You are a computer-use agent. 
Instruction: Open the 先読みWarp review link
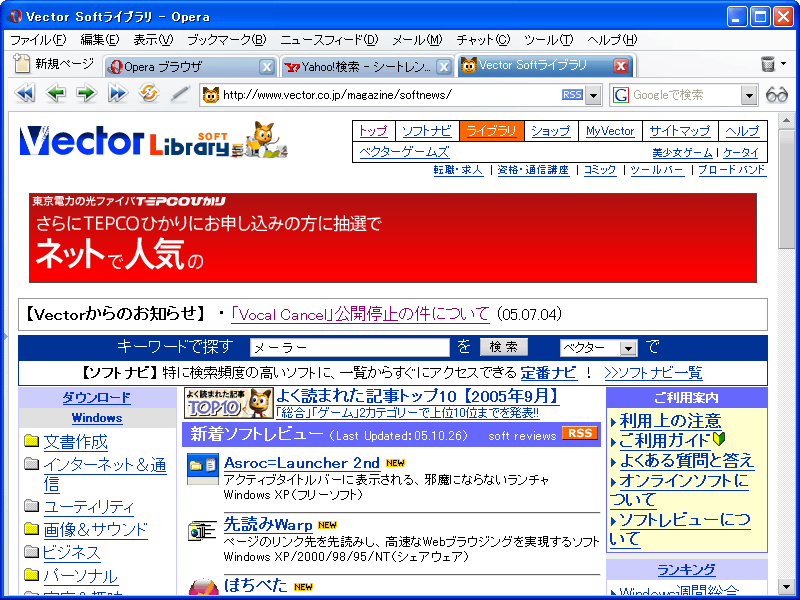coord(268,524)
